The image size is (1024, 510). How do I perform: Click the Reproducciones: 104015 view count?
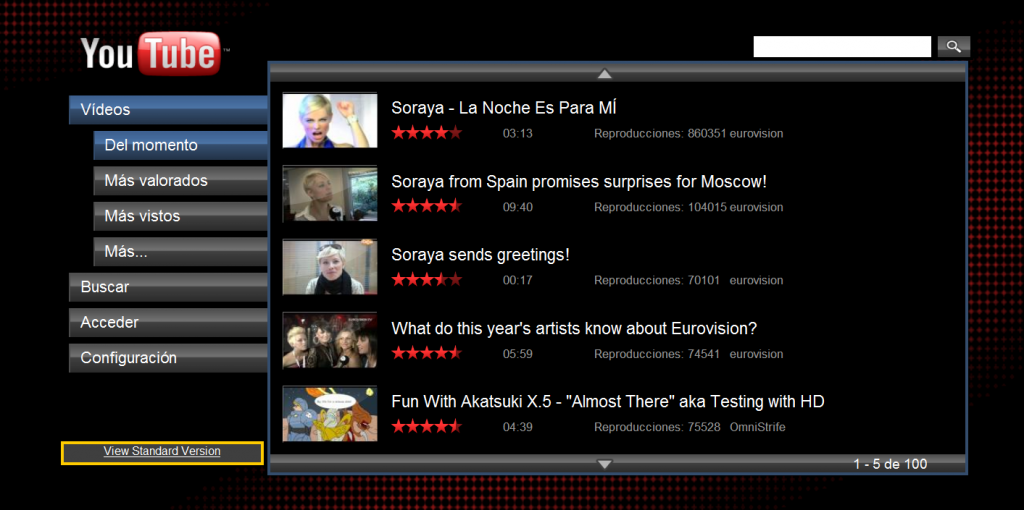pos(660,207)
